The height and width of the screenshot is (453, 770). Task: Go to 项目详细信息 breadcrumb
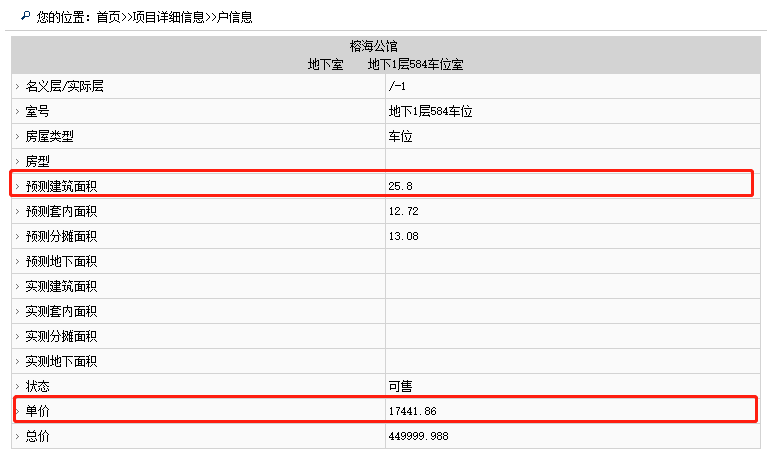(x=168, y=17)
